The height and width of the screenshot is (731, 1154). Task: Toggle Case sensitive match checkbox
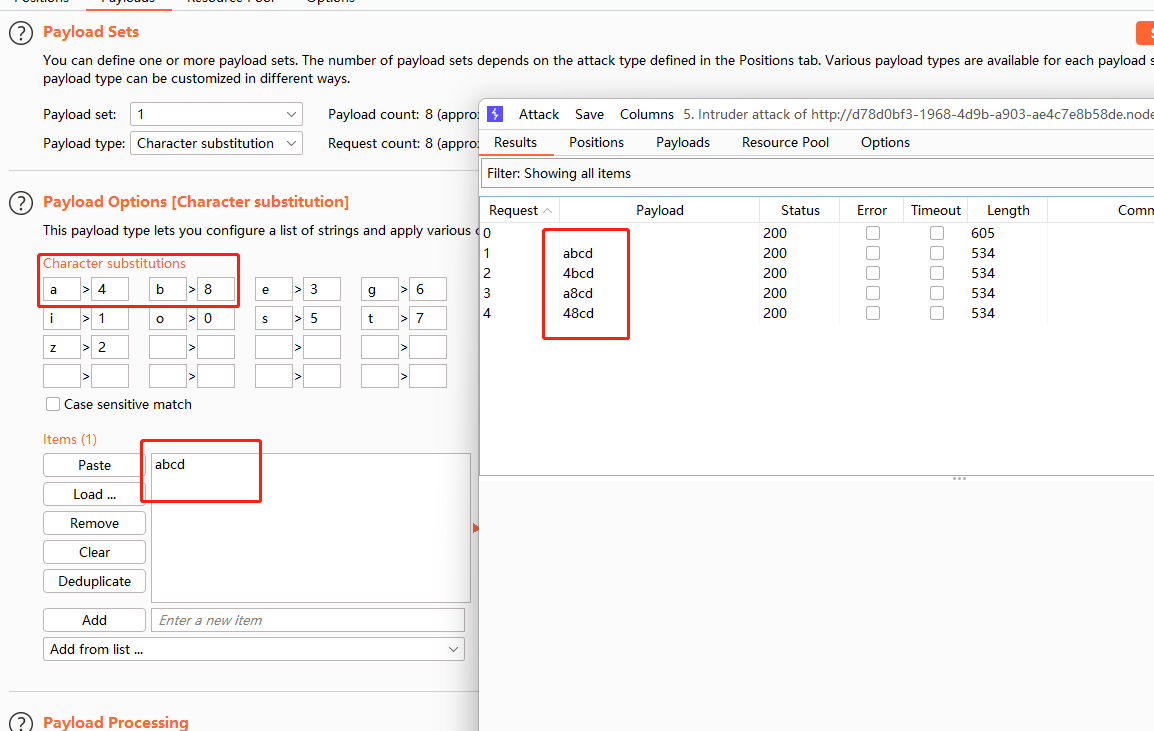pyautogui.click(x=53, y=404)
